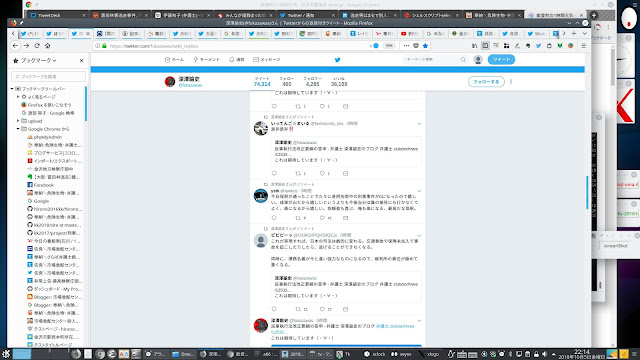Open the Firefox hamburger menu
Screen dimensions: 640x360
click(584, 46)
